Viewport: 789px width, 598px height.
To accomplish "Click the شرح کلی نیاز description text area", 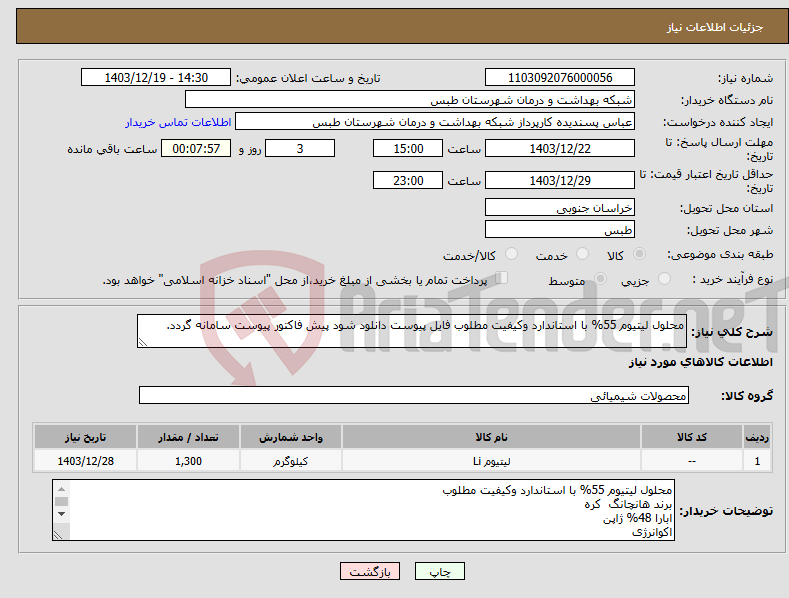I will (x=412, y=331).
